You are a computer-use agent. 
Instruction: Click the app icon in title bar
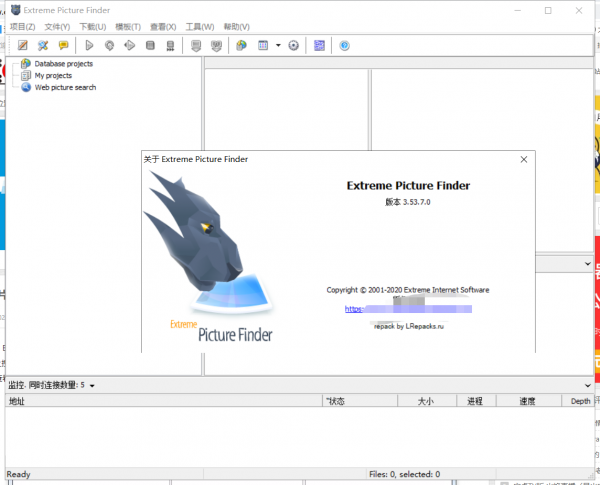tap(16, 10)
